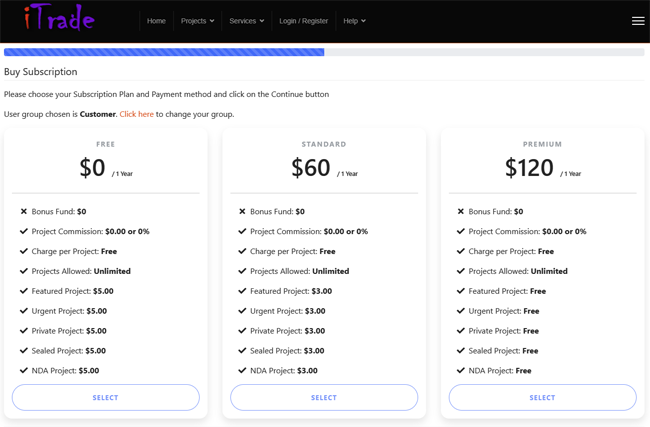Select the Standard $60 plan
This screenshot has width=650, height=427.
coord(324,398)
